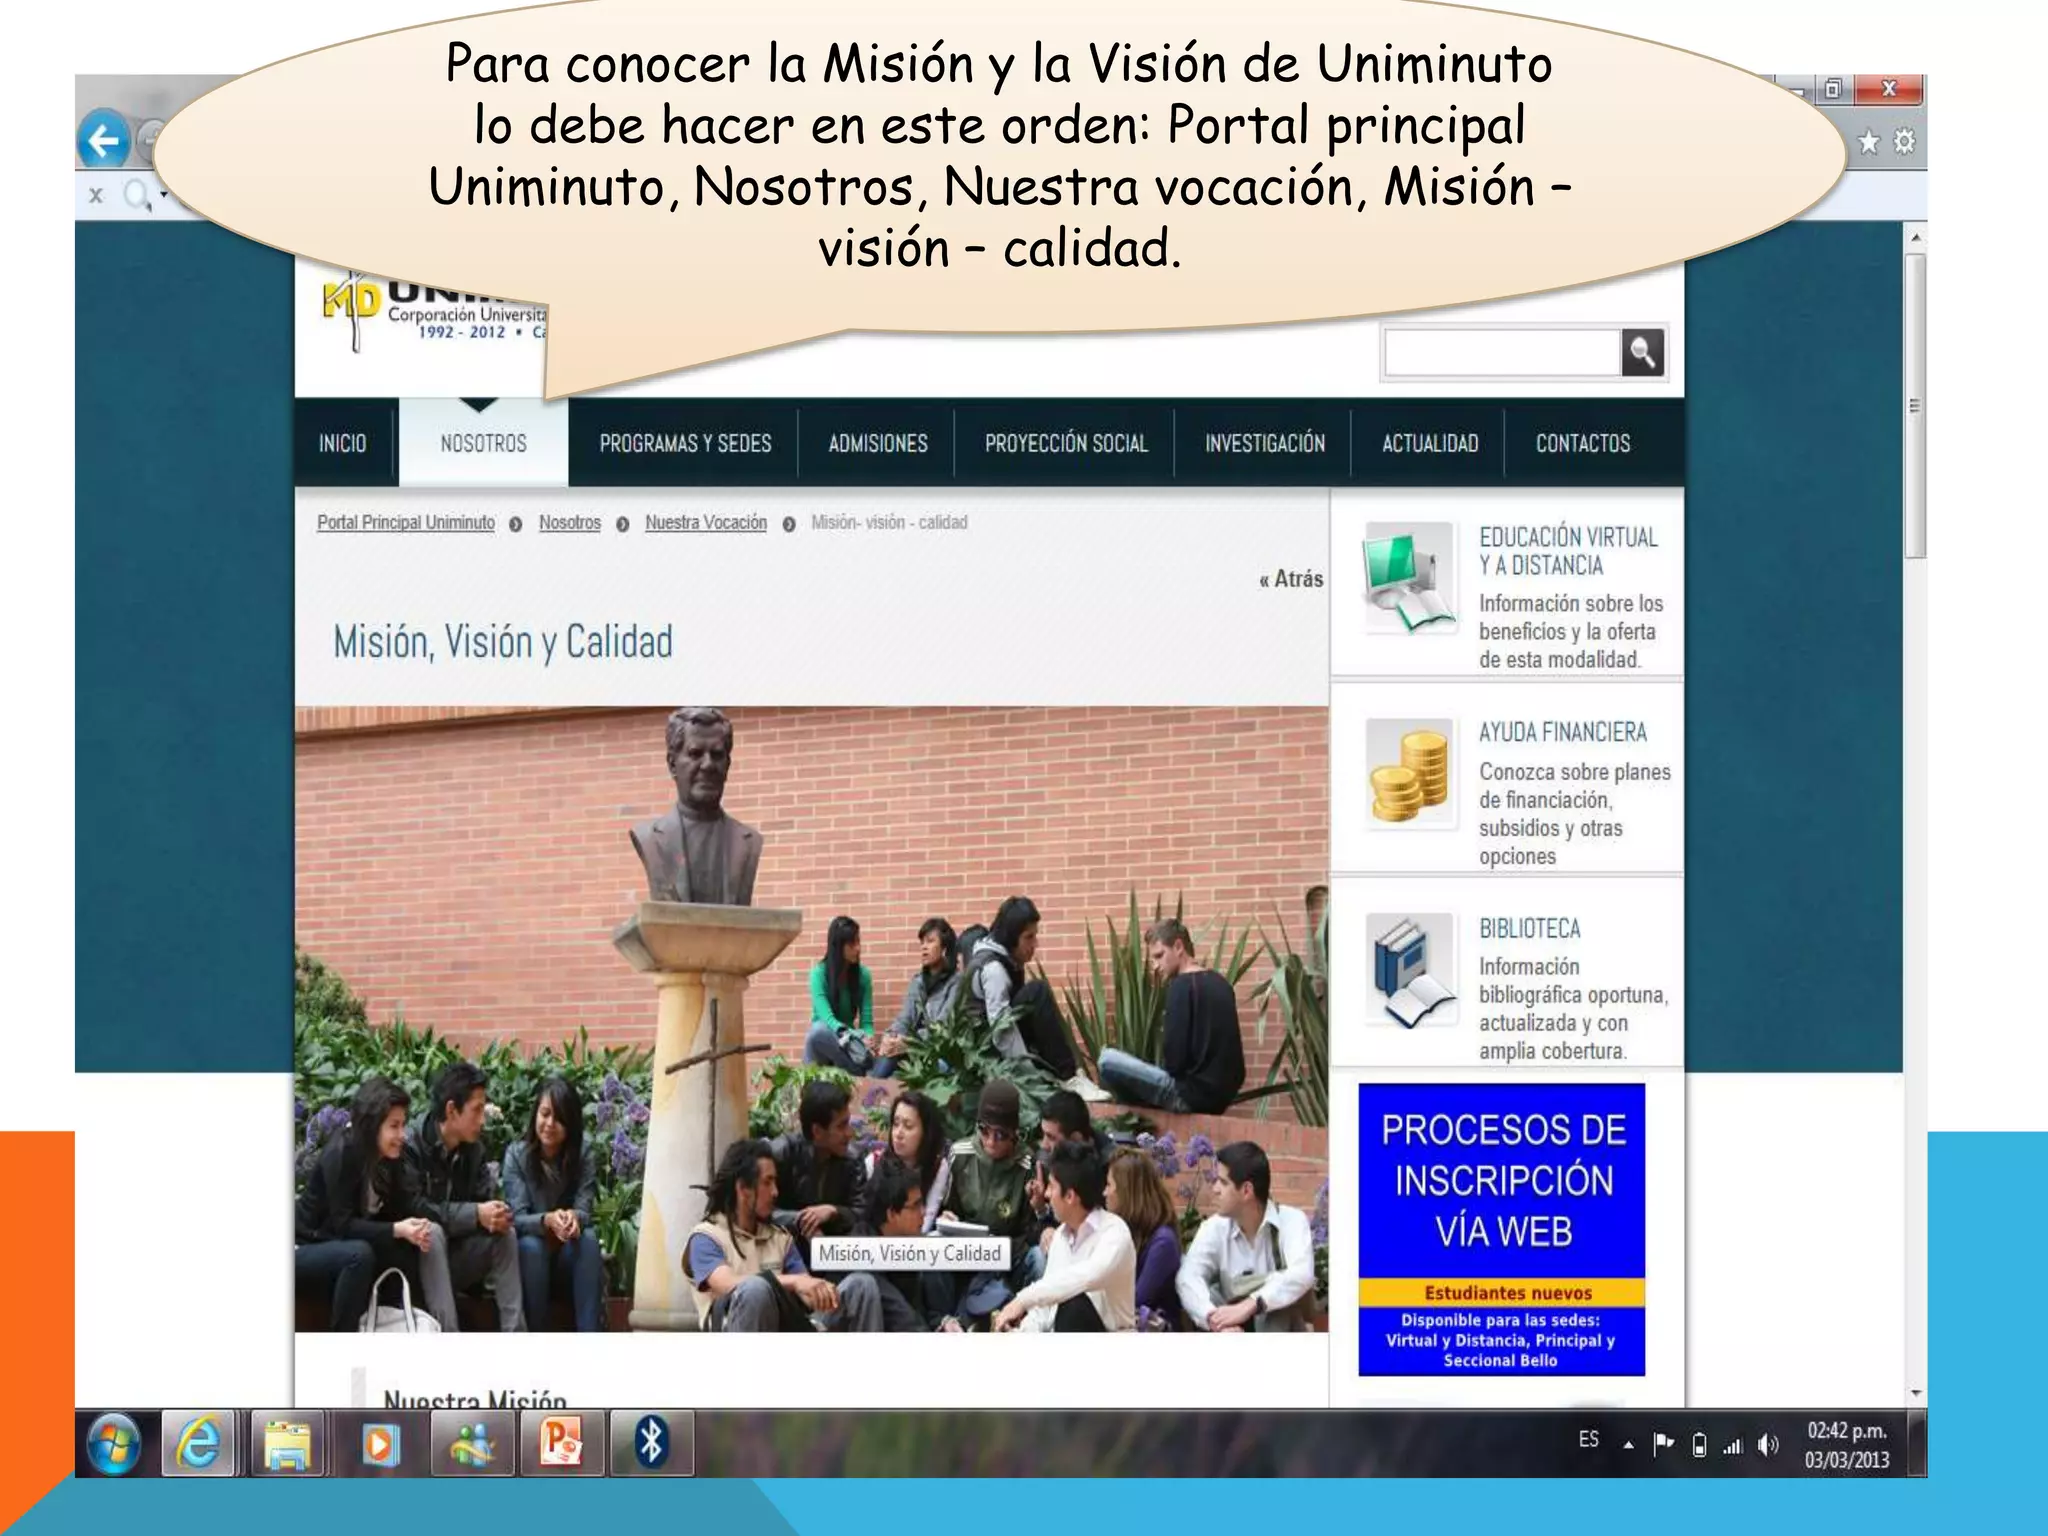This screenshot has height=1536, width=2048.
Task: Open Windows Explorer folder in taskbar
Action: pos(287,1443)
